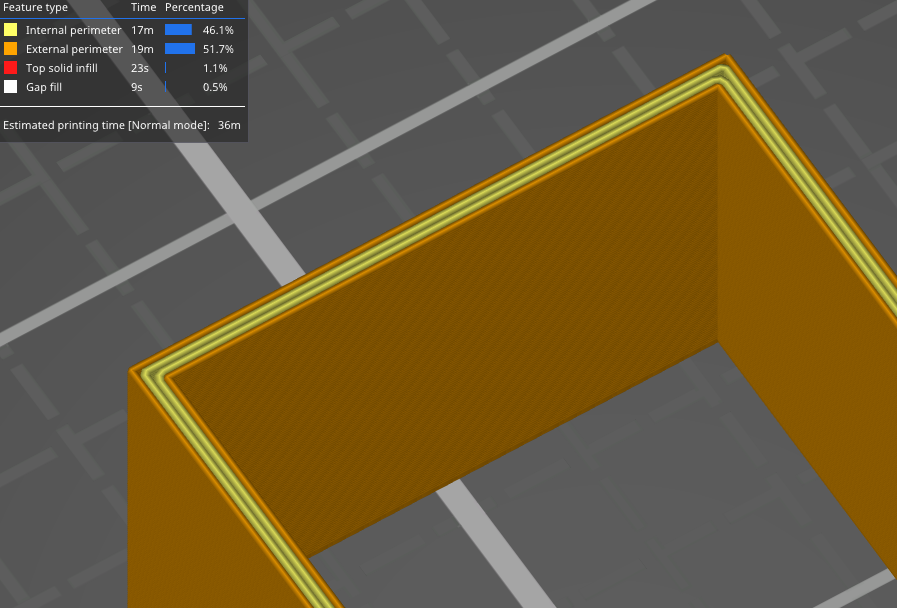Image resolution: width=897 pixels, height=608 pixels.
Task: Click the Feature type column header
Action: pos(35,7)
